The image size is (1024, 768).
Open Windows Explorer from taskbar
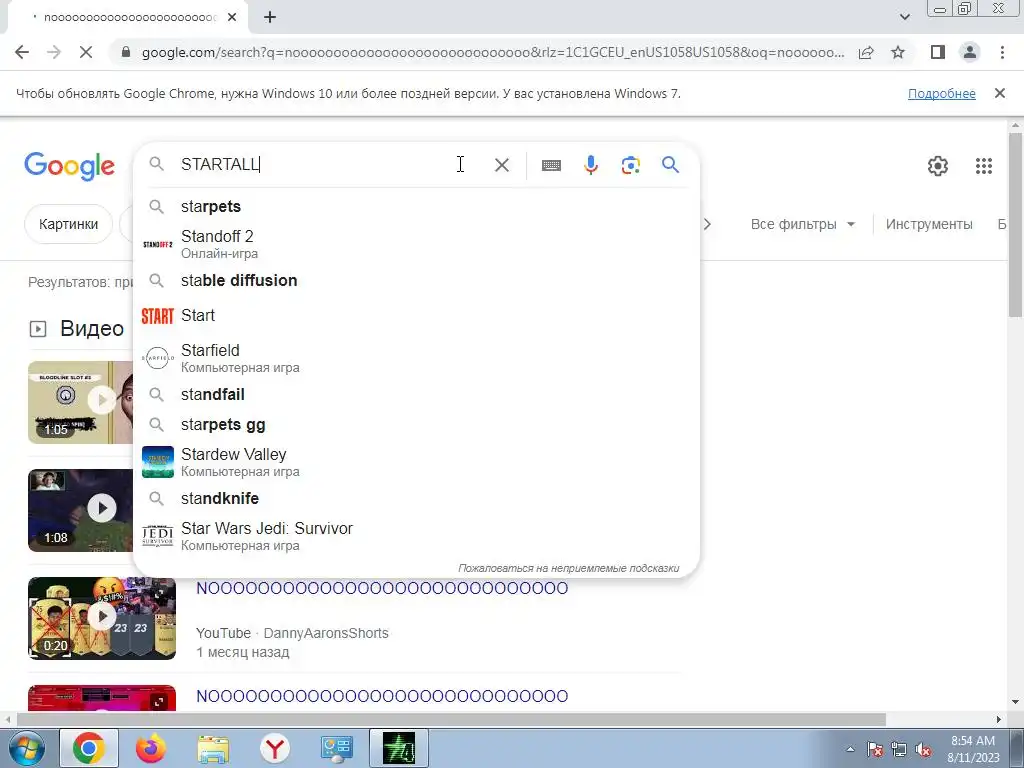coord(213,749)
